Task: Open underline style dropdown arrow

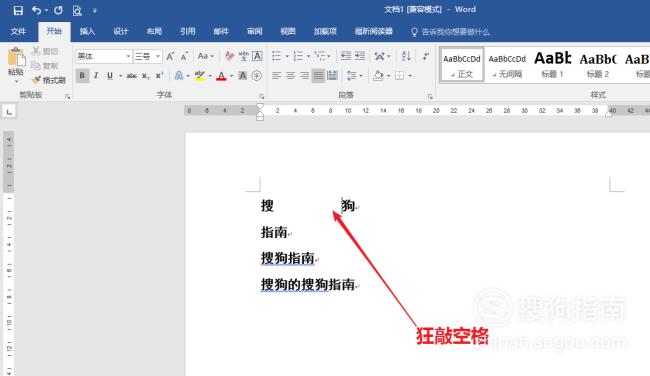Action: tap(120, 76)
